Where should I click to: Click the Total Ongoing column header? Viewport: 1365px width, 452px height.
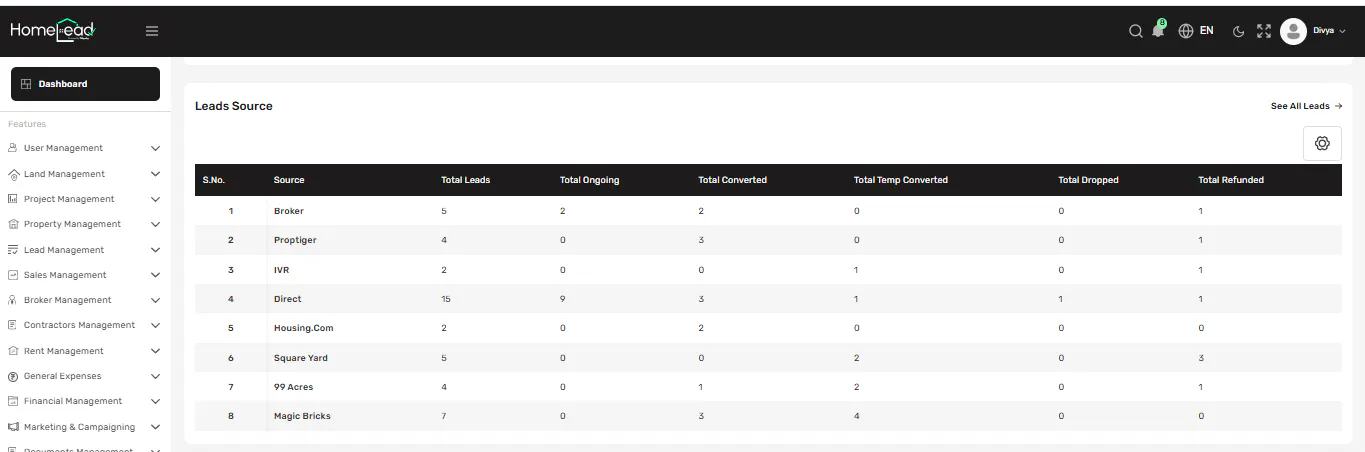tap(590, 180)
